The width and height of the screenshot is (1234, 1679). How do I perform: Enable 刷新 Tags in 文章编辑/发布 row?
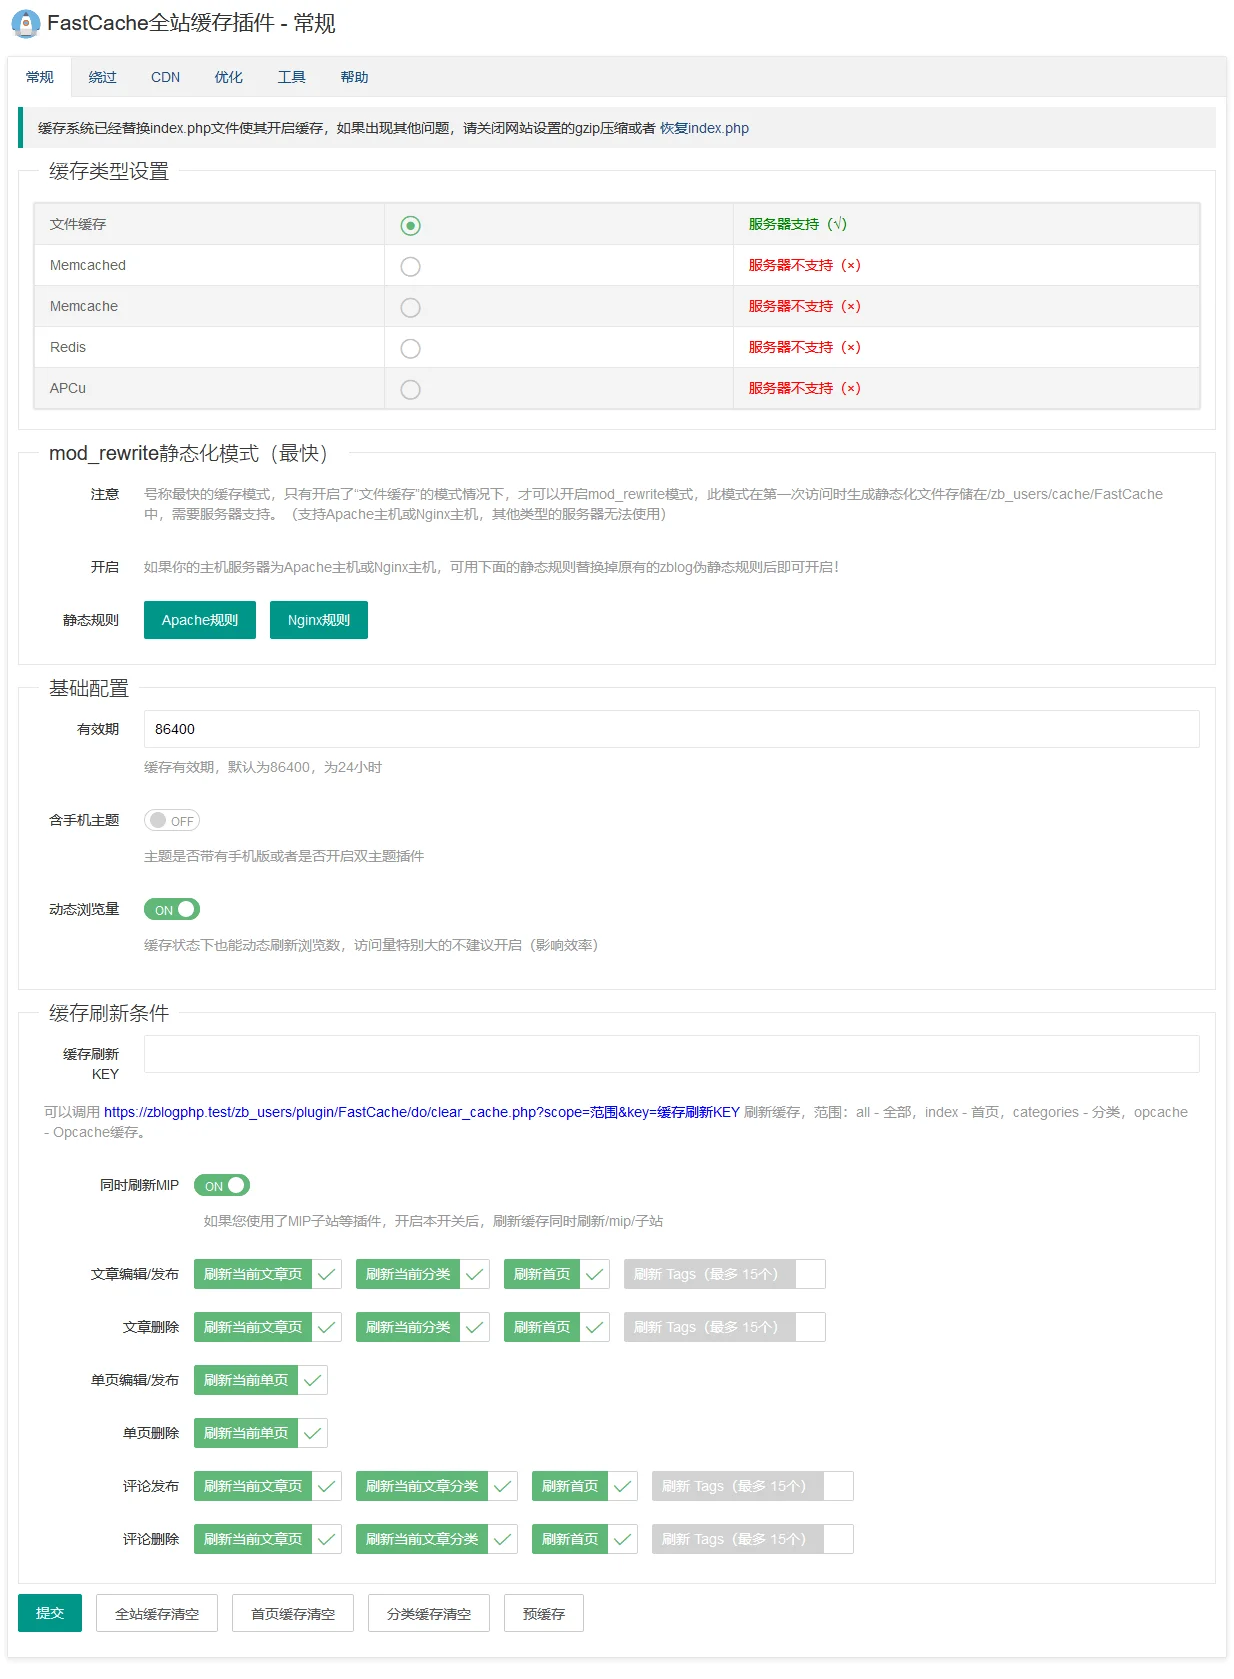tap(725, 1274)
